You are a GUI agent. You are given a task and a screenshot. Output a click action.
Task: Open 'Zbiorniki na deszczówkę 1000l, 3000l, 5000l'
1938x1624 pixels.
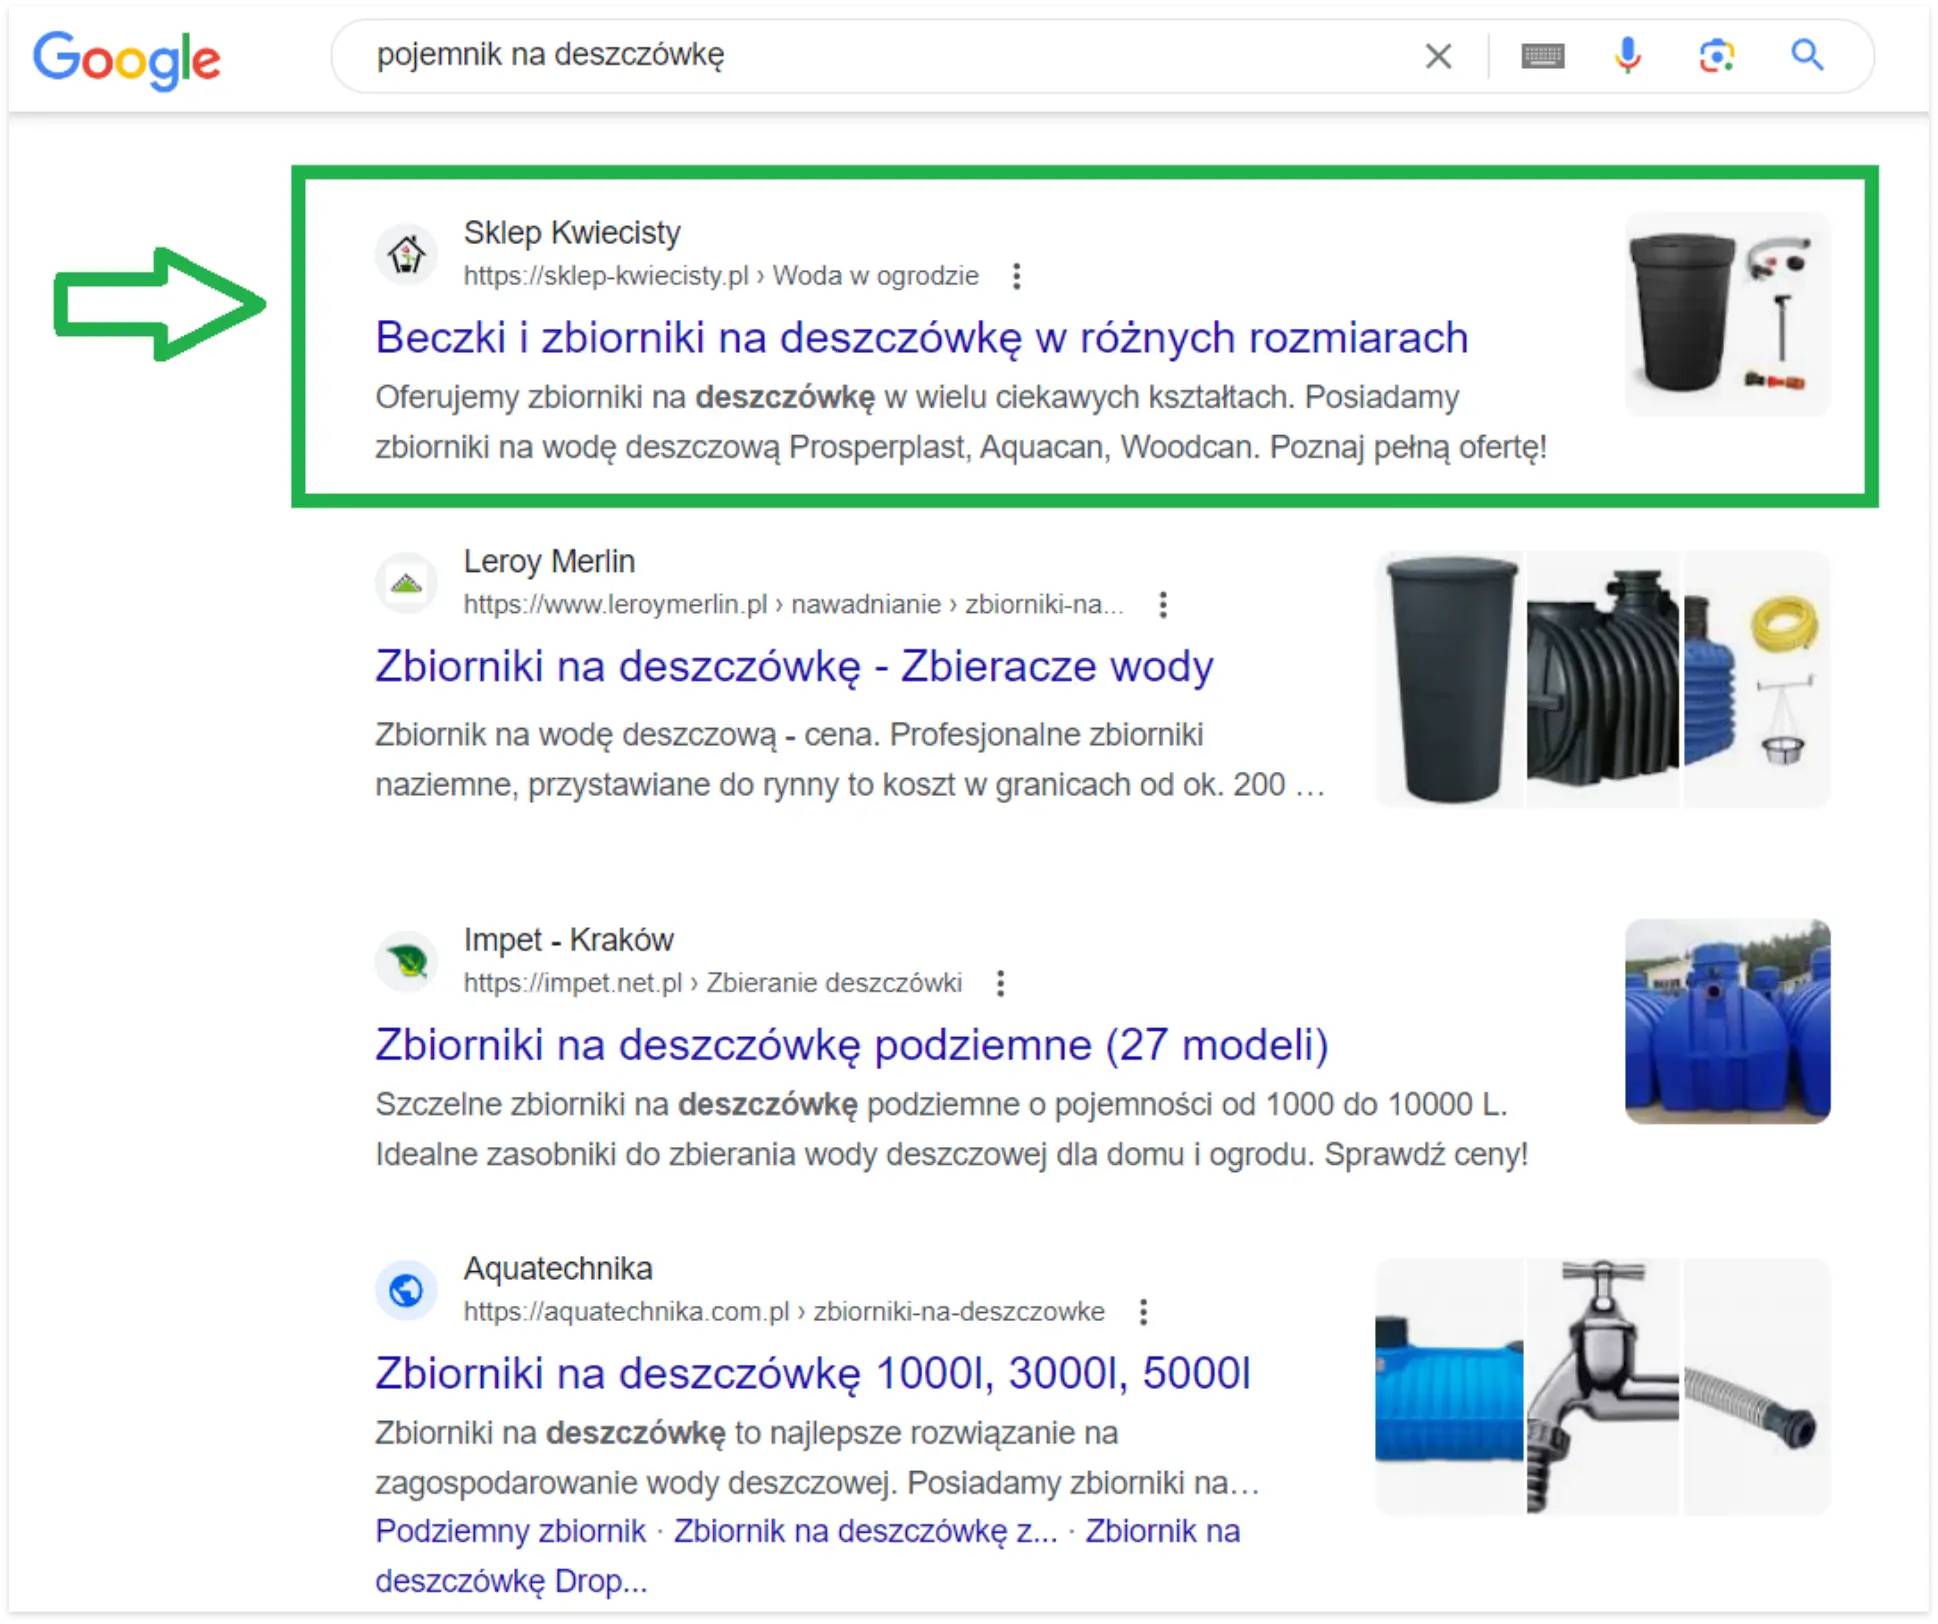tap(813, 1373)
